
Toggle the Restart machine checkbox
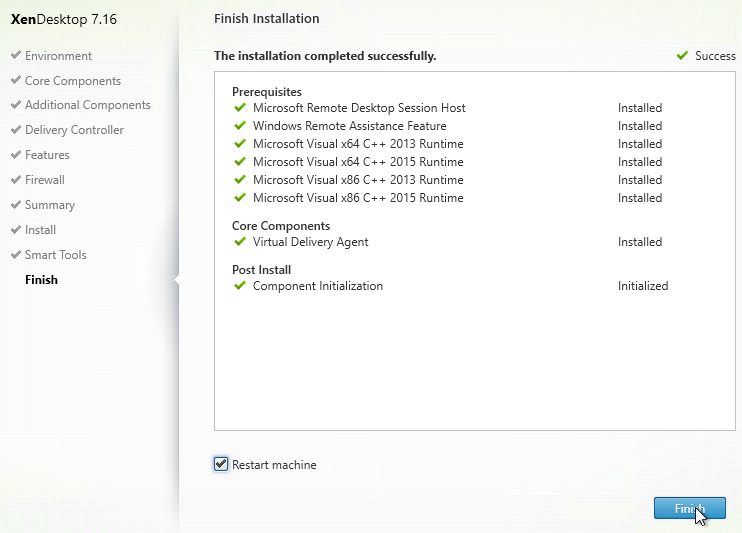[x=221, y=464]
